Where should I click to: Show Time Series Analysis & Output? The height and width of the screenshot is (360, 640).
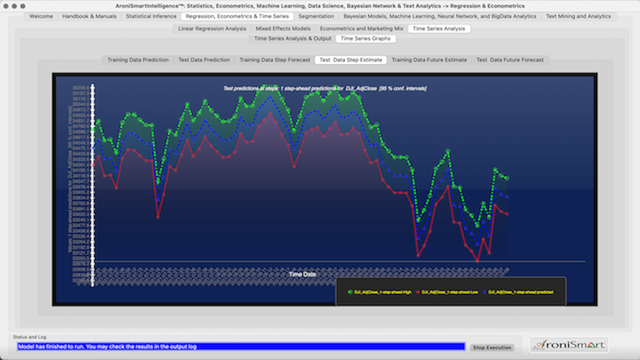click(x=293, y=38)
